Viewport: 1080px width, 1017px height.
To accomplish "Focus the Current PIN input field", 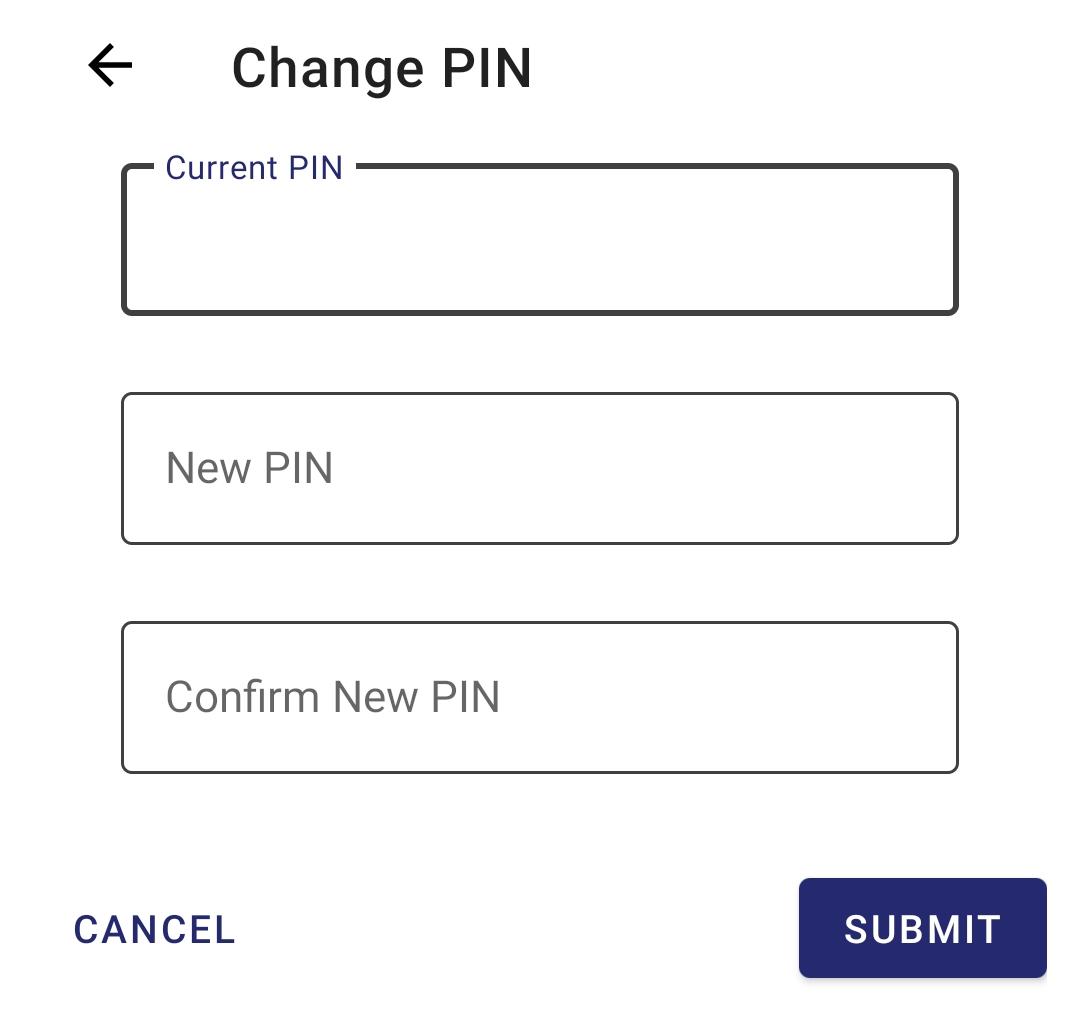I will [540, 241].
